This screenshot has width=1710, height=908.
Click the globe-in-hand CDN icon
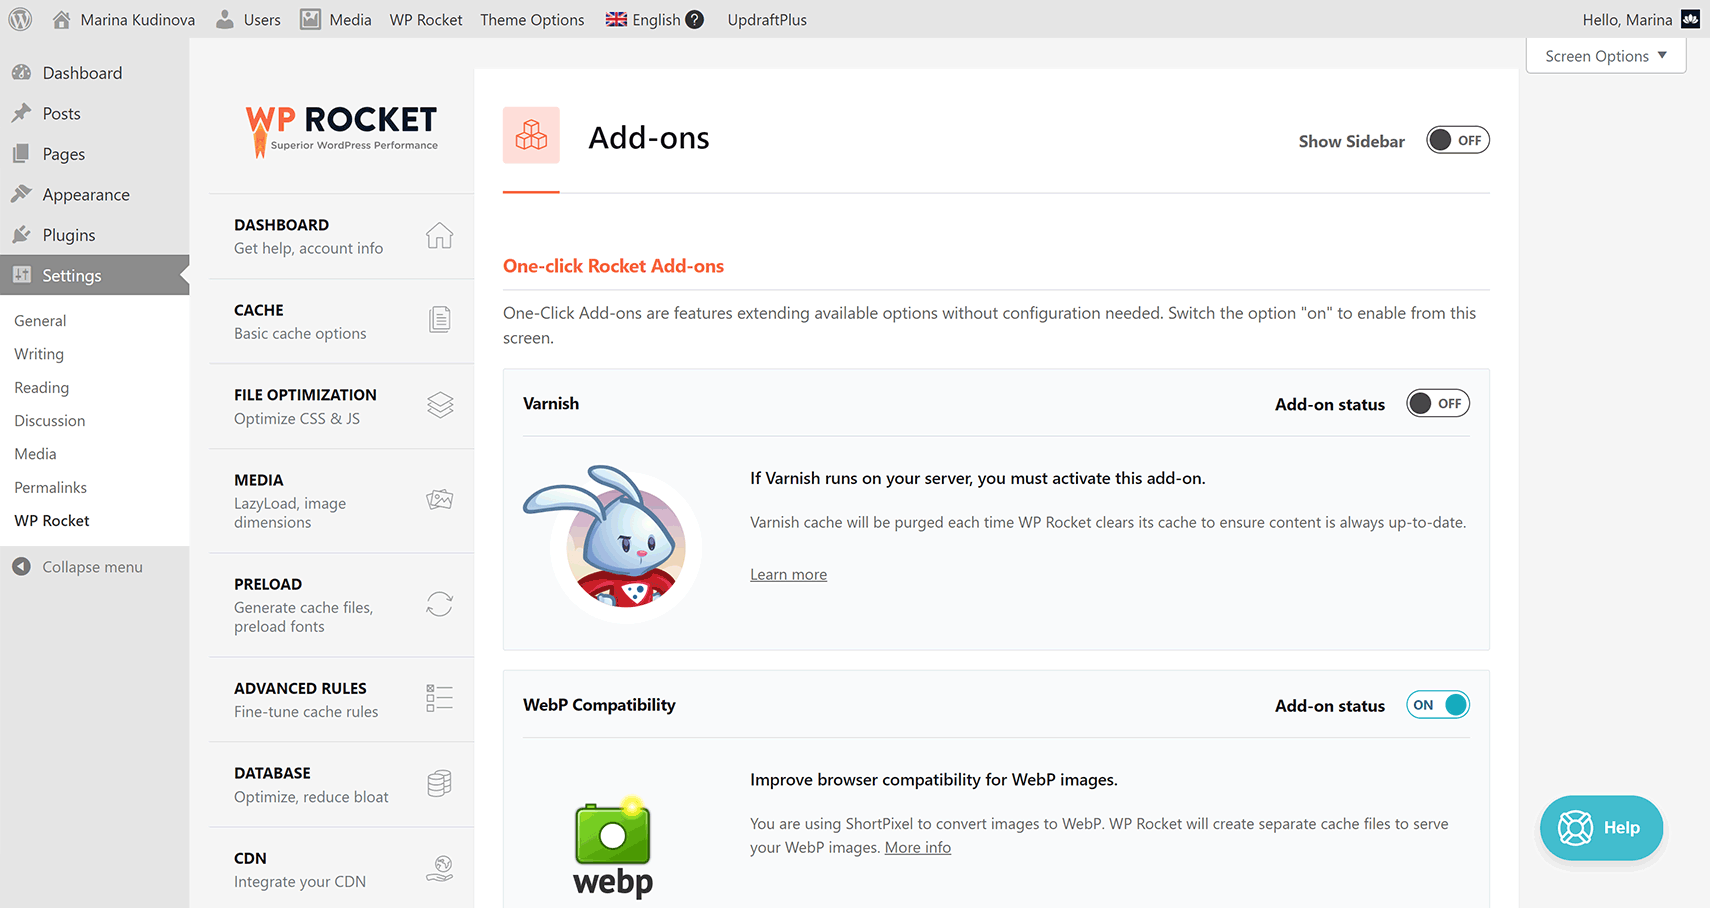440,868
